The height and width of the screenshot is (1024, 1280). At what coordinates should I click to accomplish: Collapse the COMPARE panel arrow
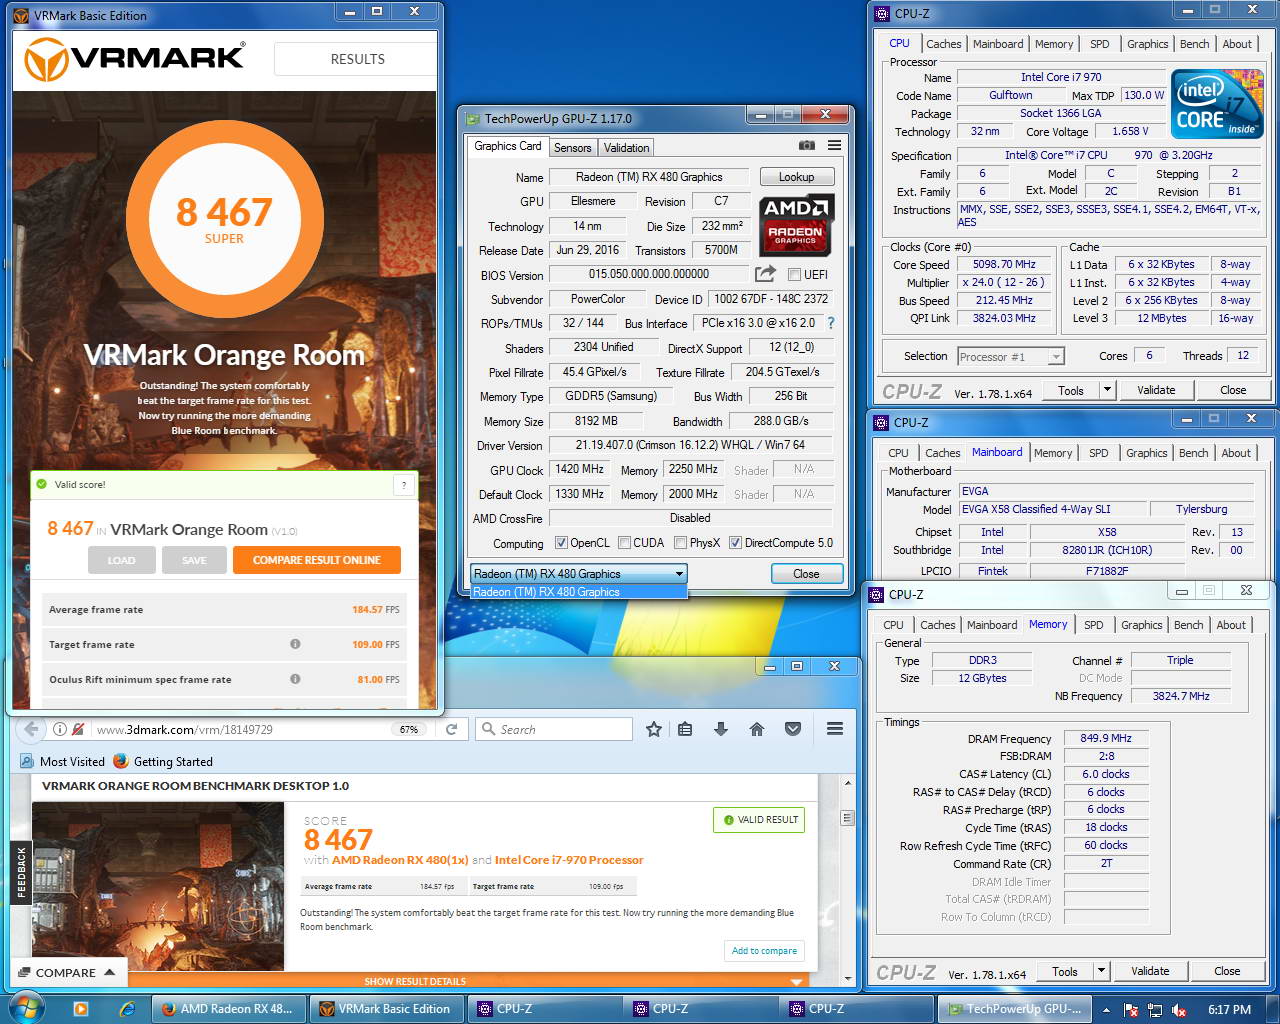(x=109, y=972)
